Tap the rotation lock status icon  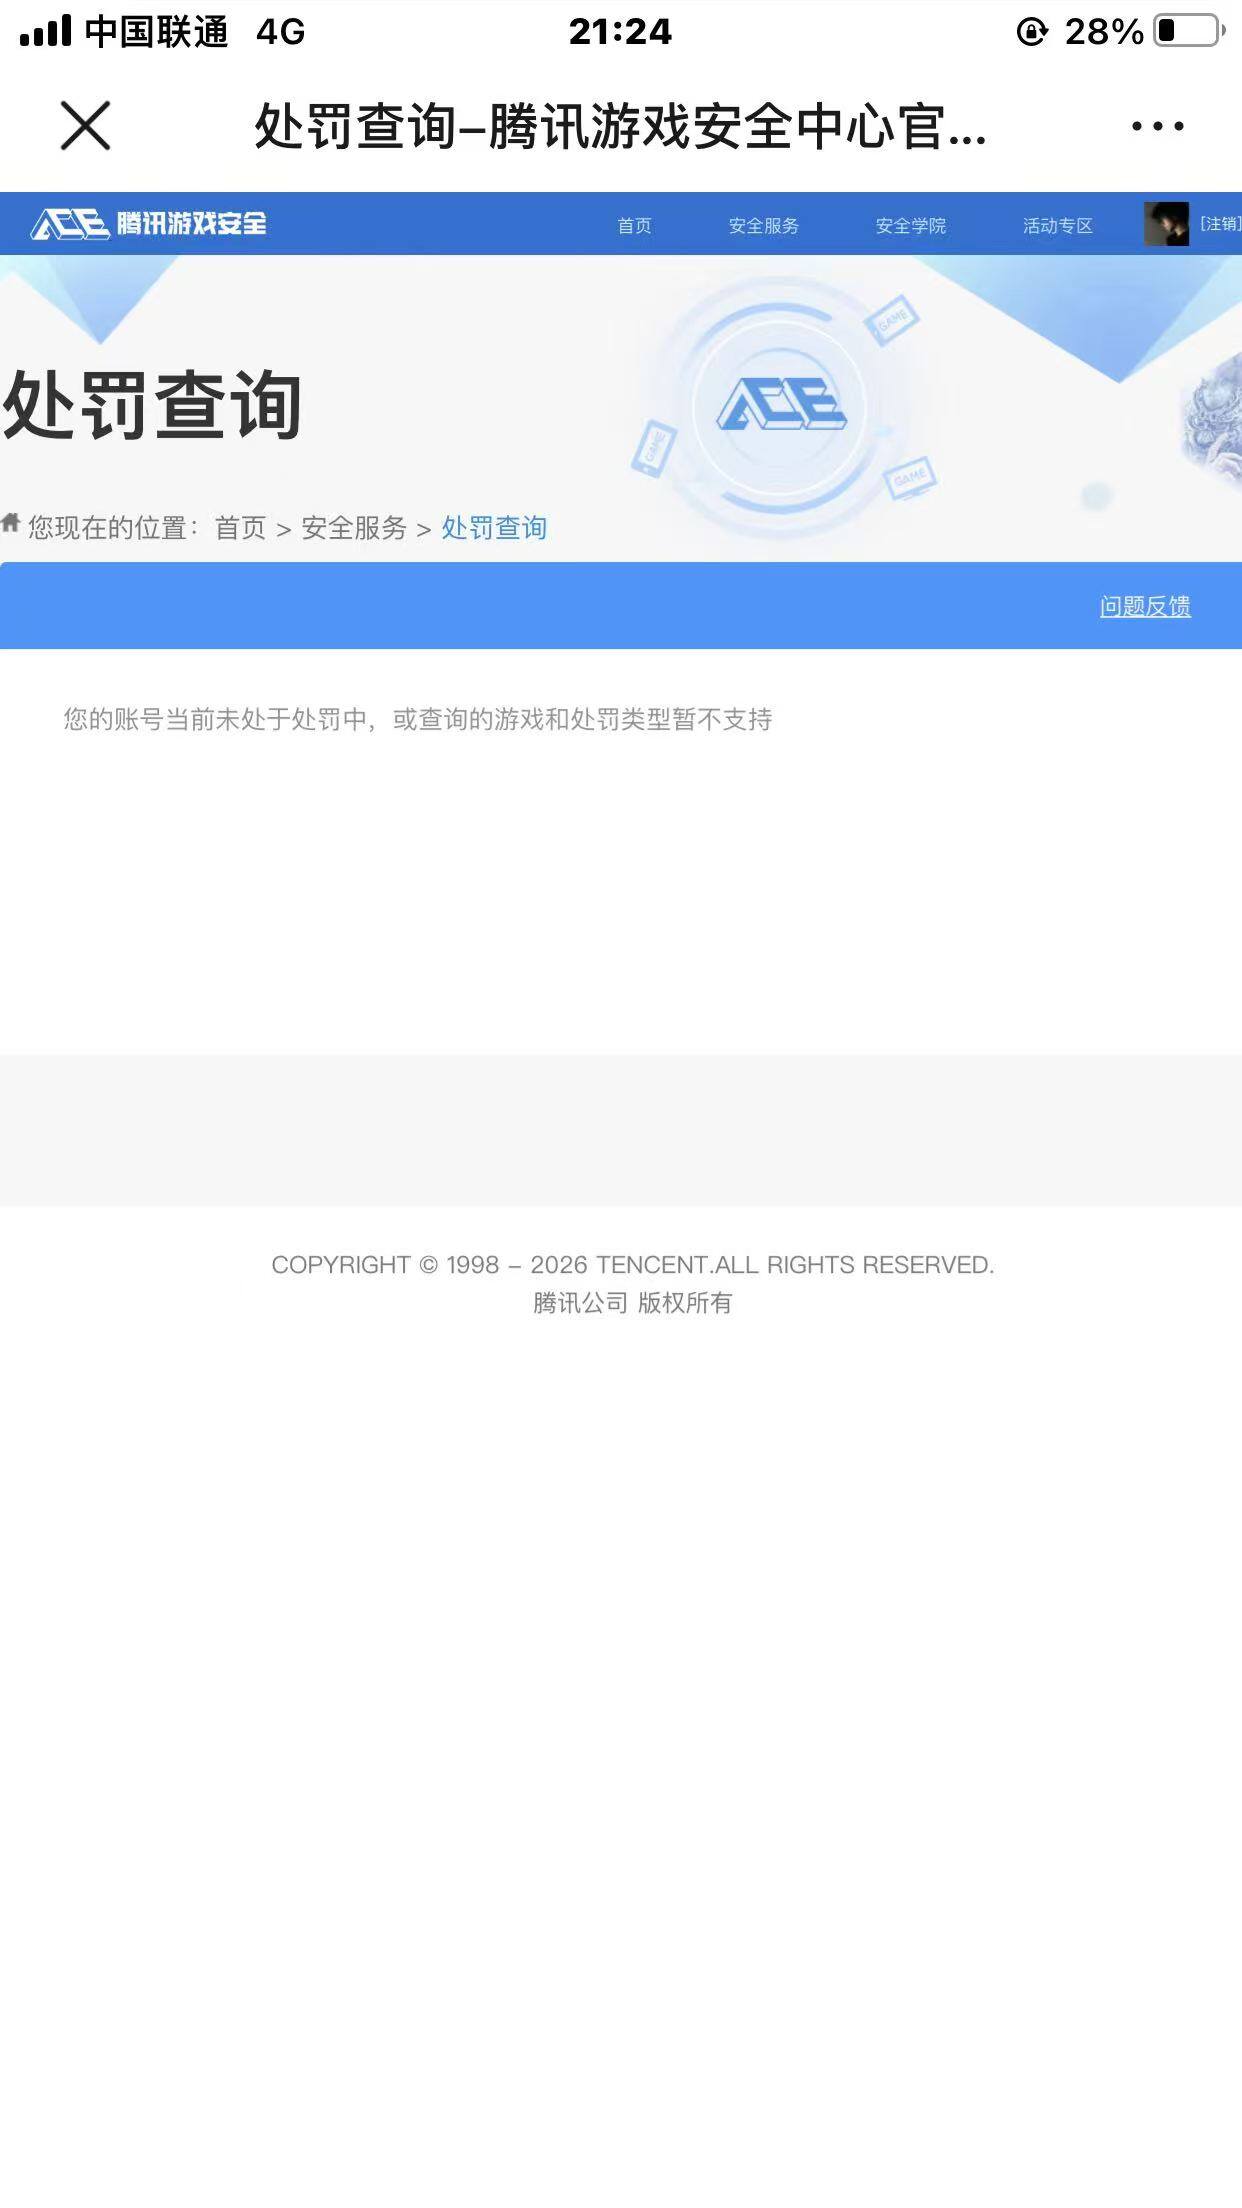tap(1032, 32)
